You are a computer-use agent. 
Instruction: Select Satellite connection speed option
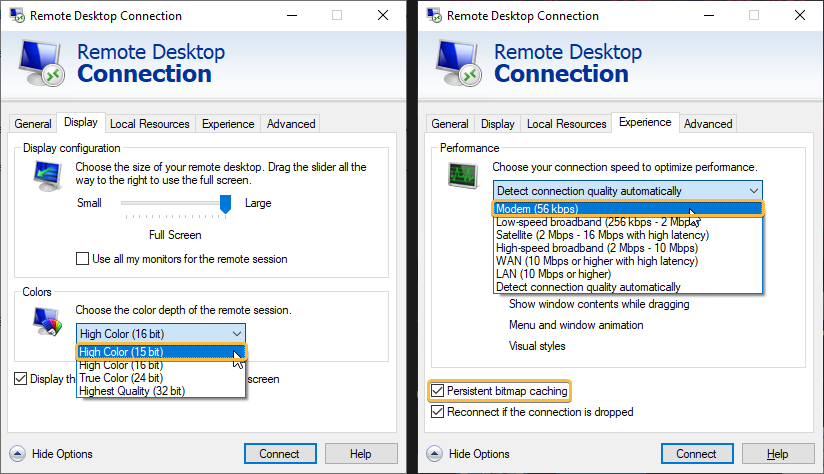pos(628,235)
